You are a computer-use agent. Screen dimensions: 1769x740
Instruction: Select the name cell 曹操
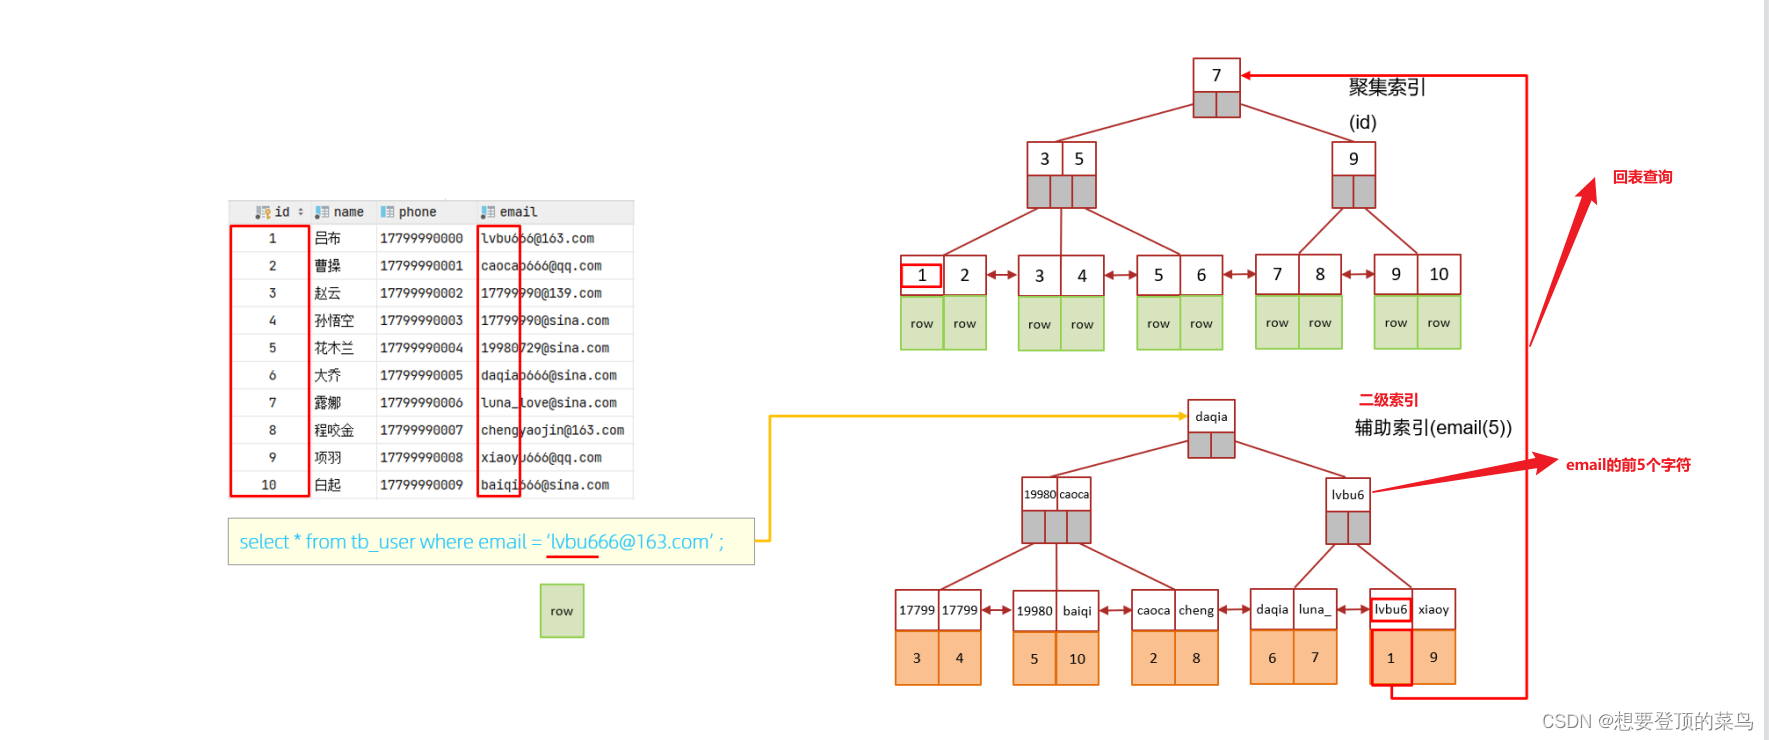click(x=328, y=266)
